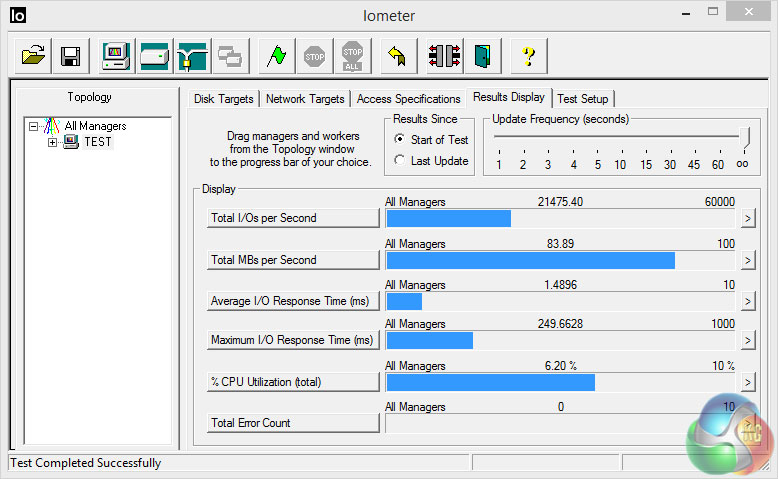Select the Start of Test radio button

(399, 139)
